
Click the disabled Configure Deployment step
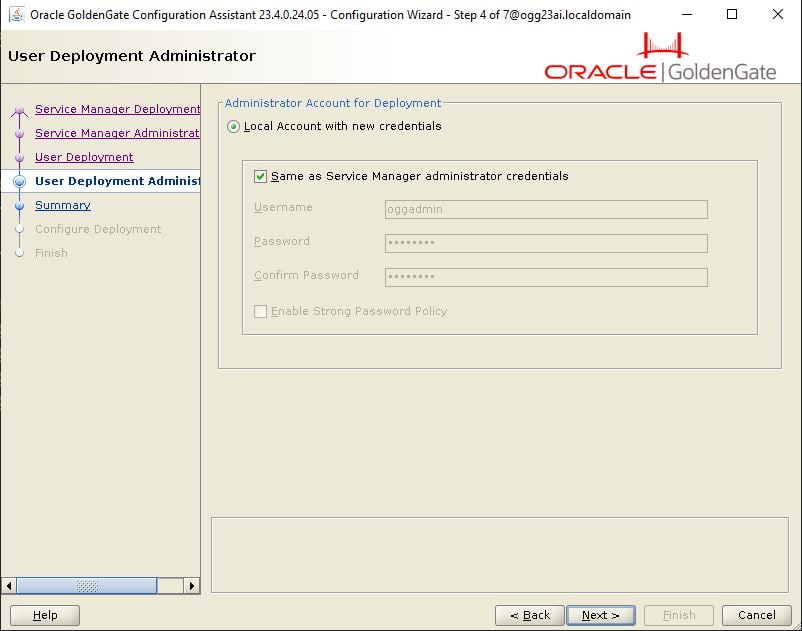98,229
